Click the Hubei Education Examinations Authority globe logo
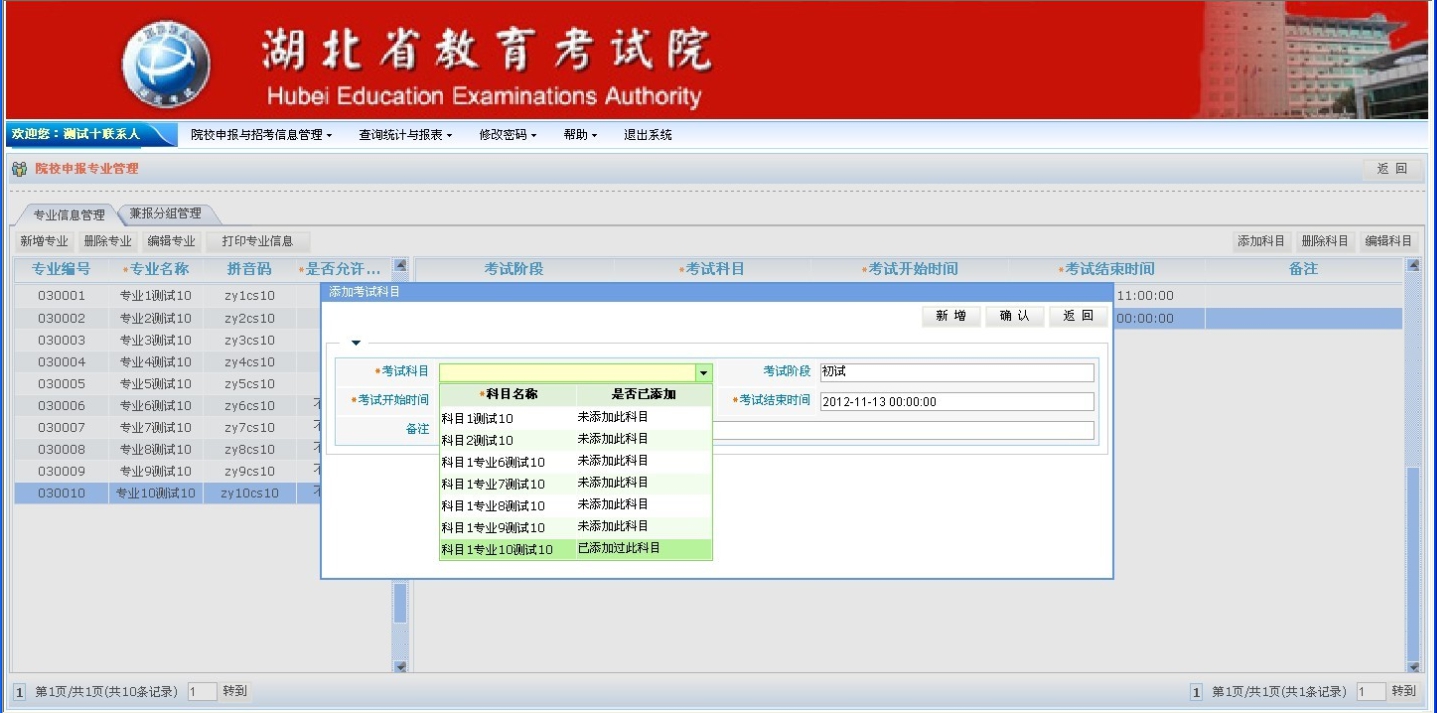Image resolution: width=1437 pixels, height=713 pixels. click(x=166, y=65)
